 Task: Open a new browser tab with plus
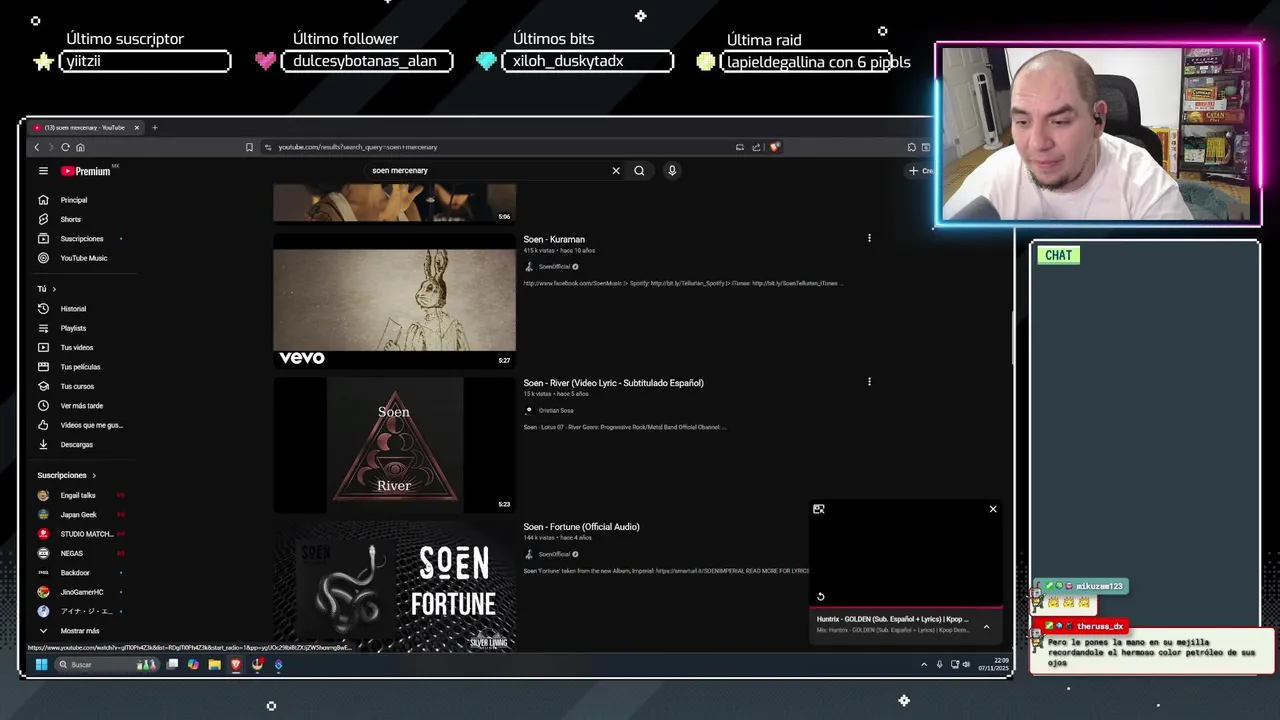[155, 128]
